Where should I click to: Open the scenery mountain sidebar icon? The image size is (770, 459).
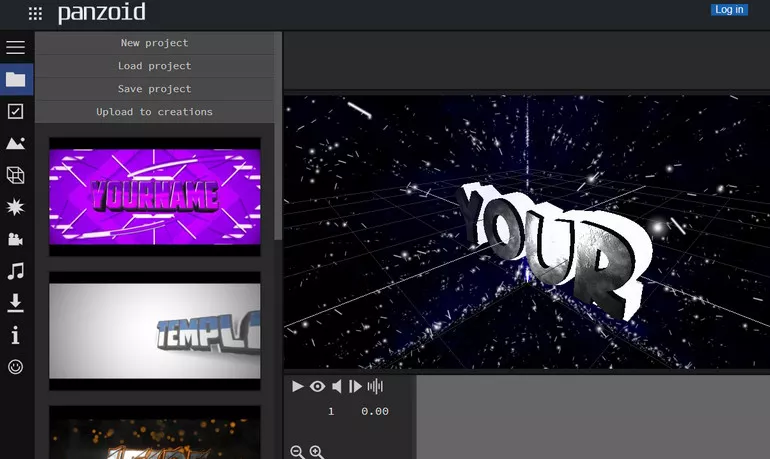[16, 143]
